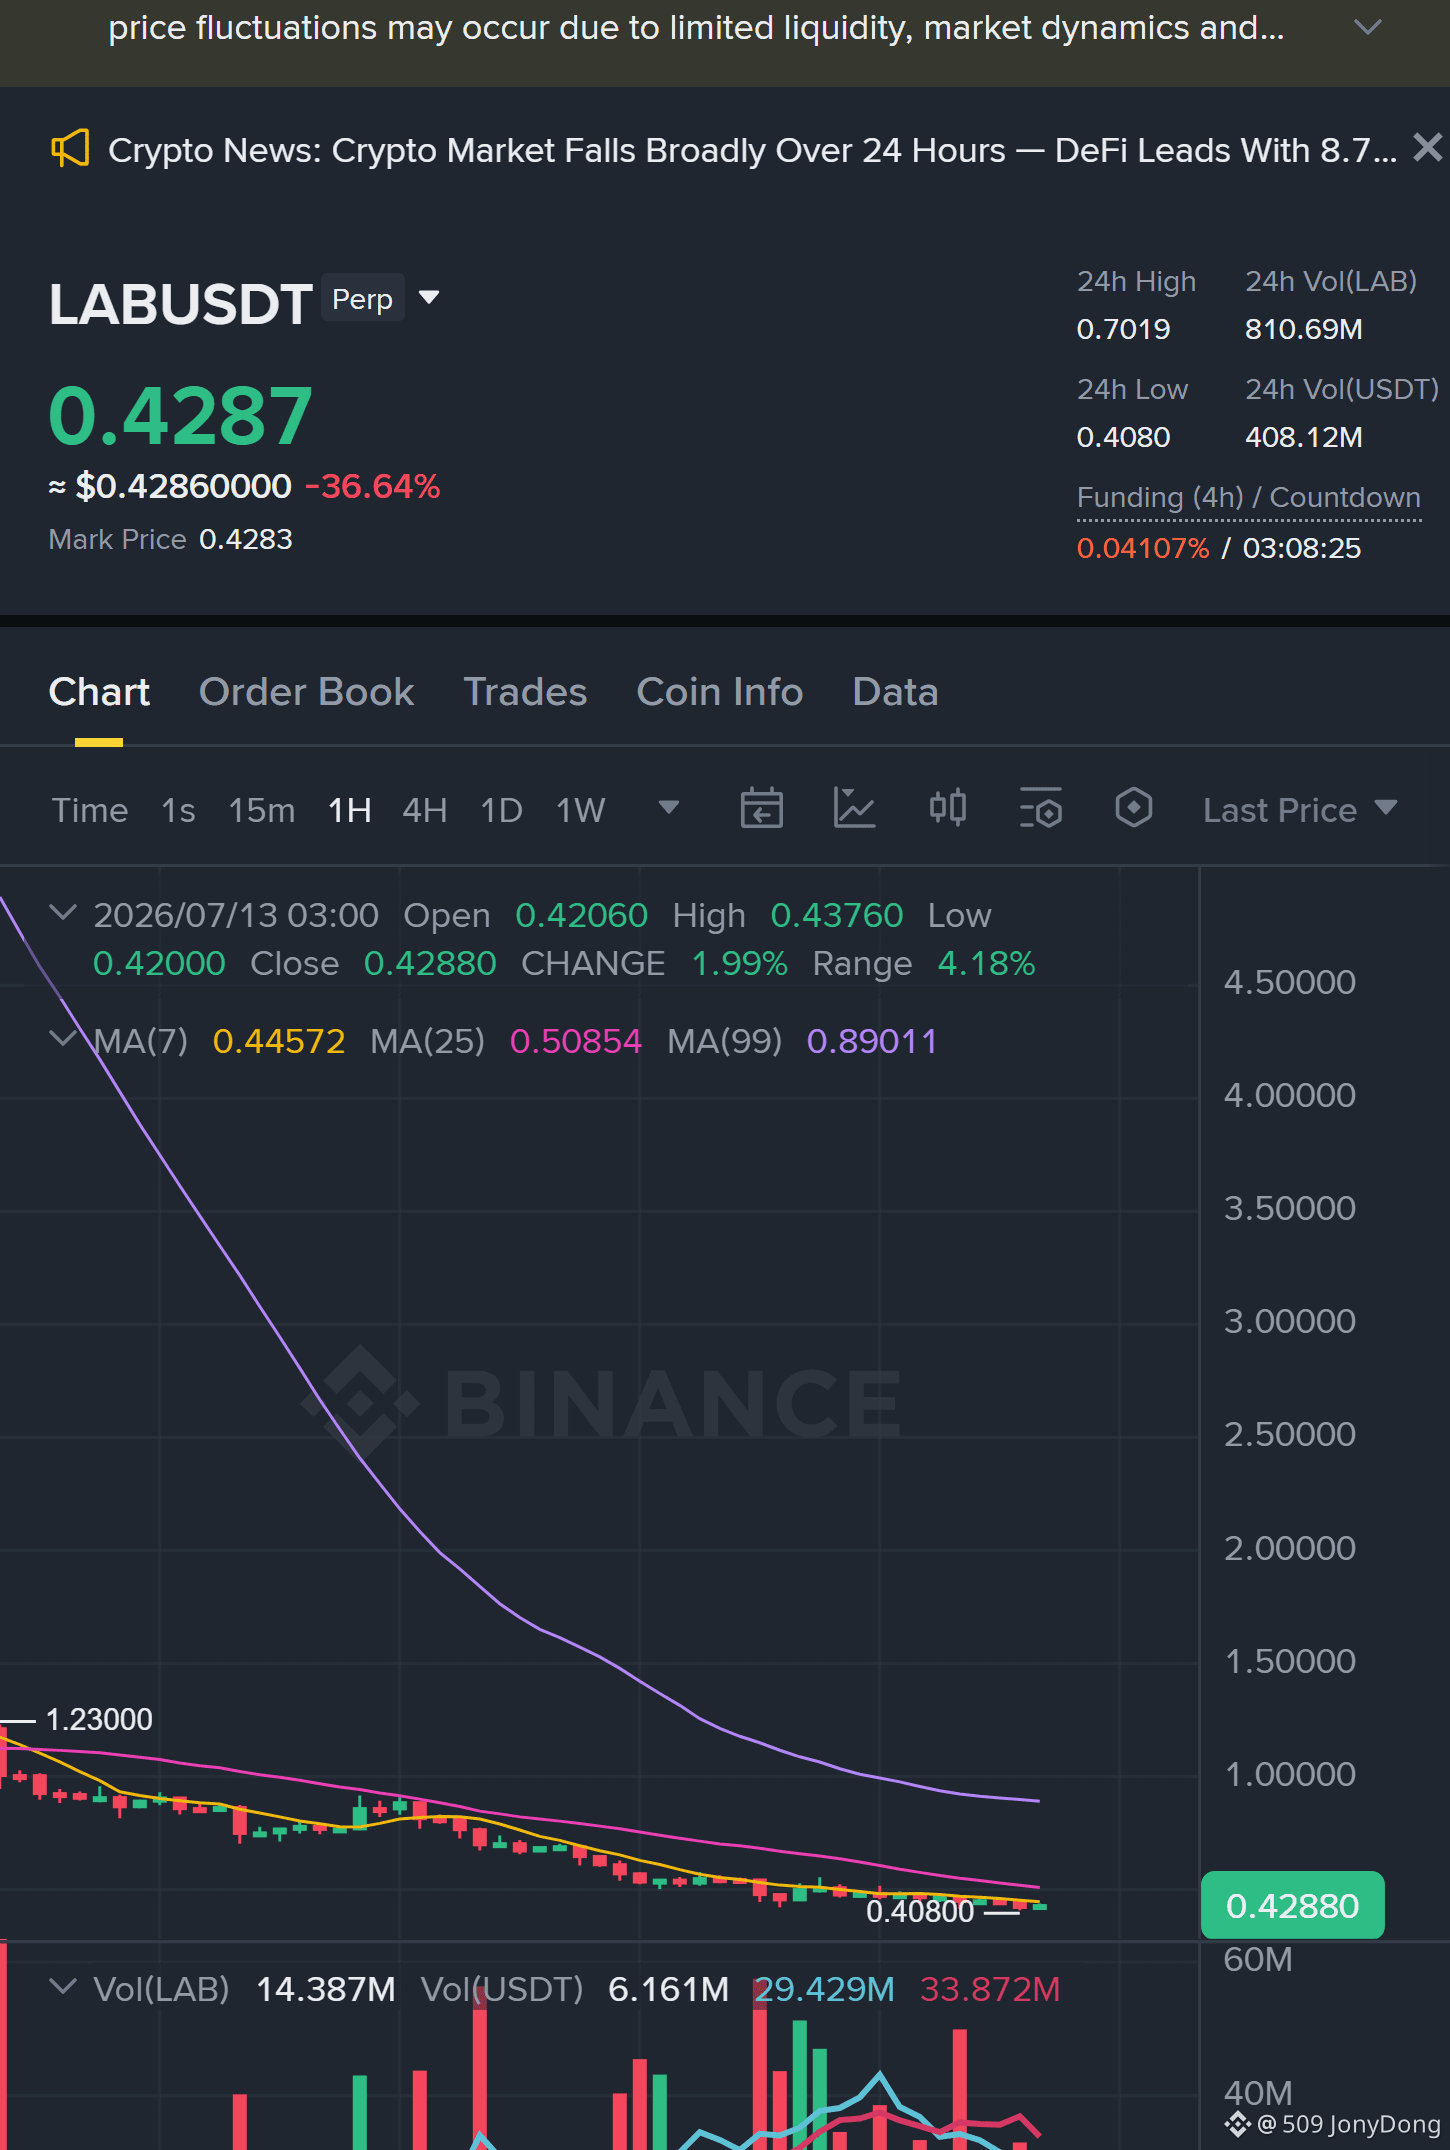
Task: Click the funding countdown 03:08:25
Action: click(x=1301, y=548)
